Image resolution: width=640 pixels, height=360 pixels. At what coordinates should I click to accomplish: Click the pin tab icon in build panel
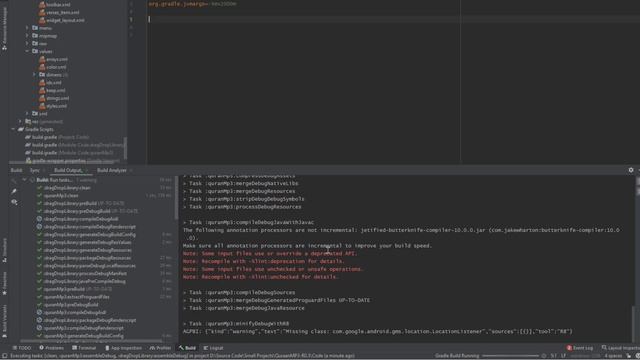pos(14,191)
